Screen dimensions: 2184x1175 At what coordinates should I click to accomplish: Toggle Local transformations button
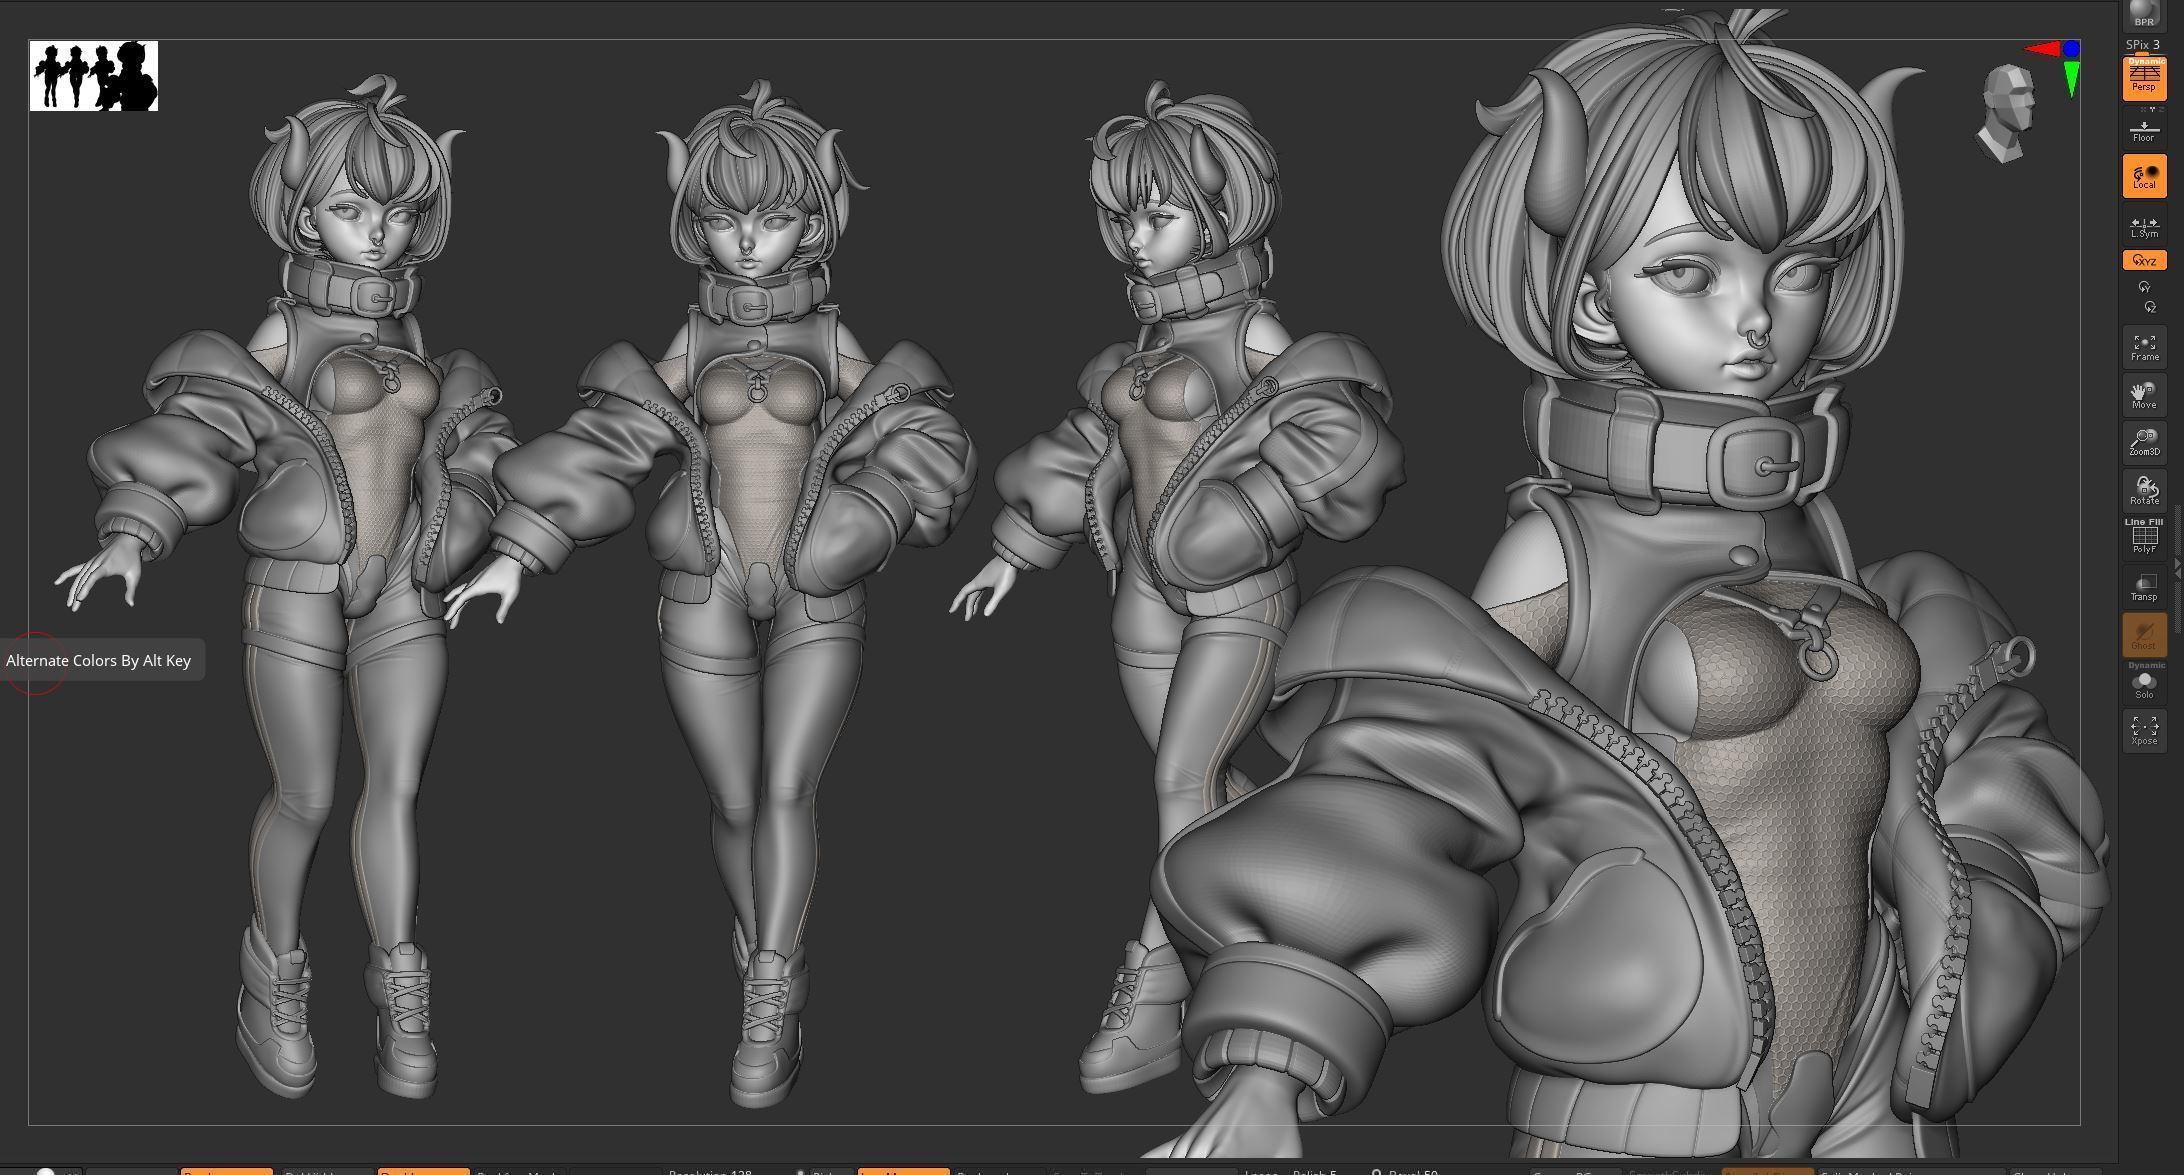(2144, 177)
